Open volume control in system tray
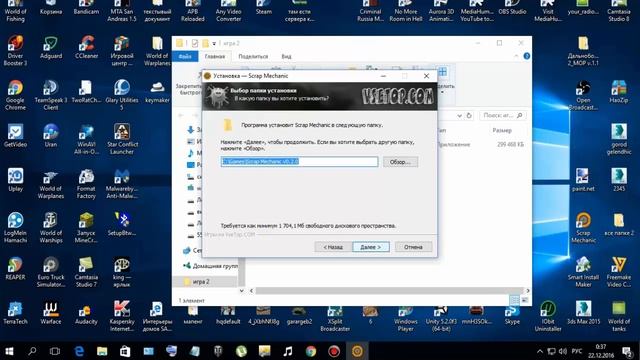 [563, 351]
